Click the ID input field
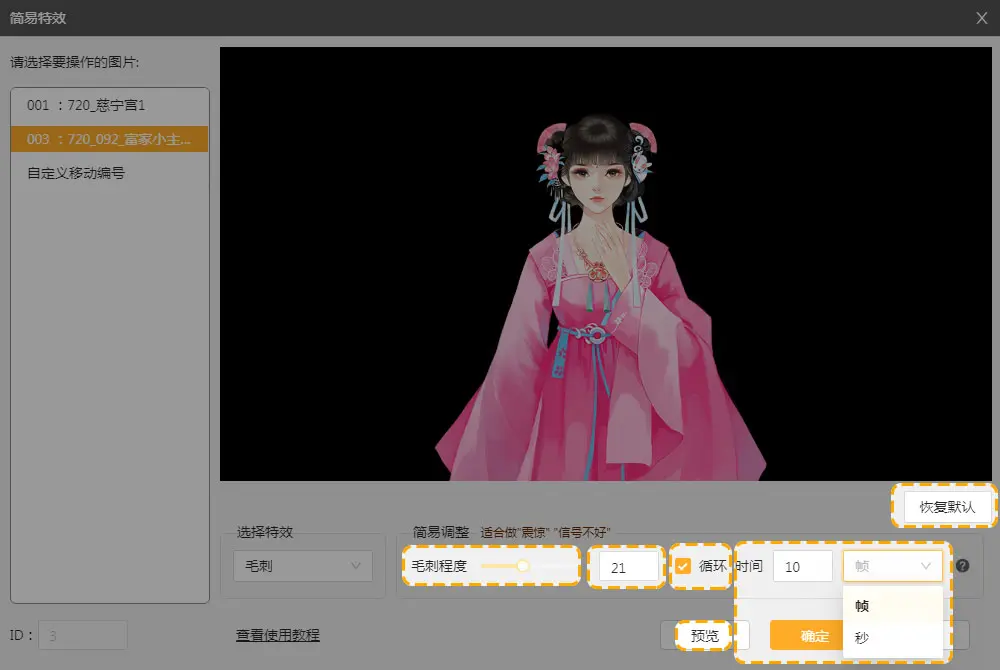Image resolution: width=1000 pixels, height=670 pixels. [x=82, y=635]
